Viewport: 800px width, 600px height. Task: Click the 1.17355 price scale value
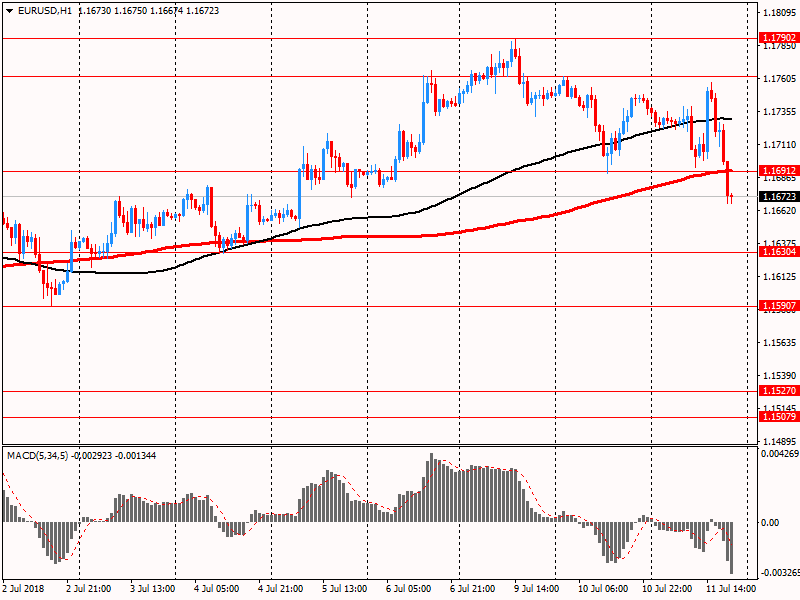click(779, 112)
